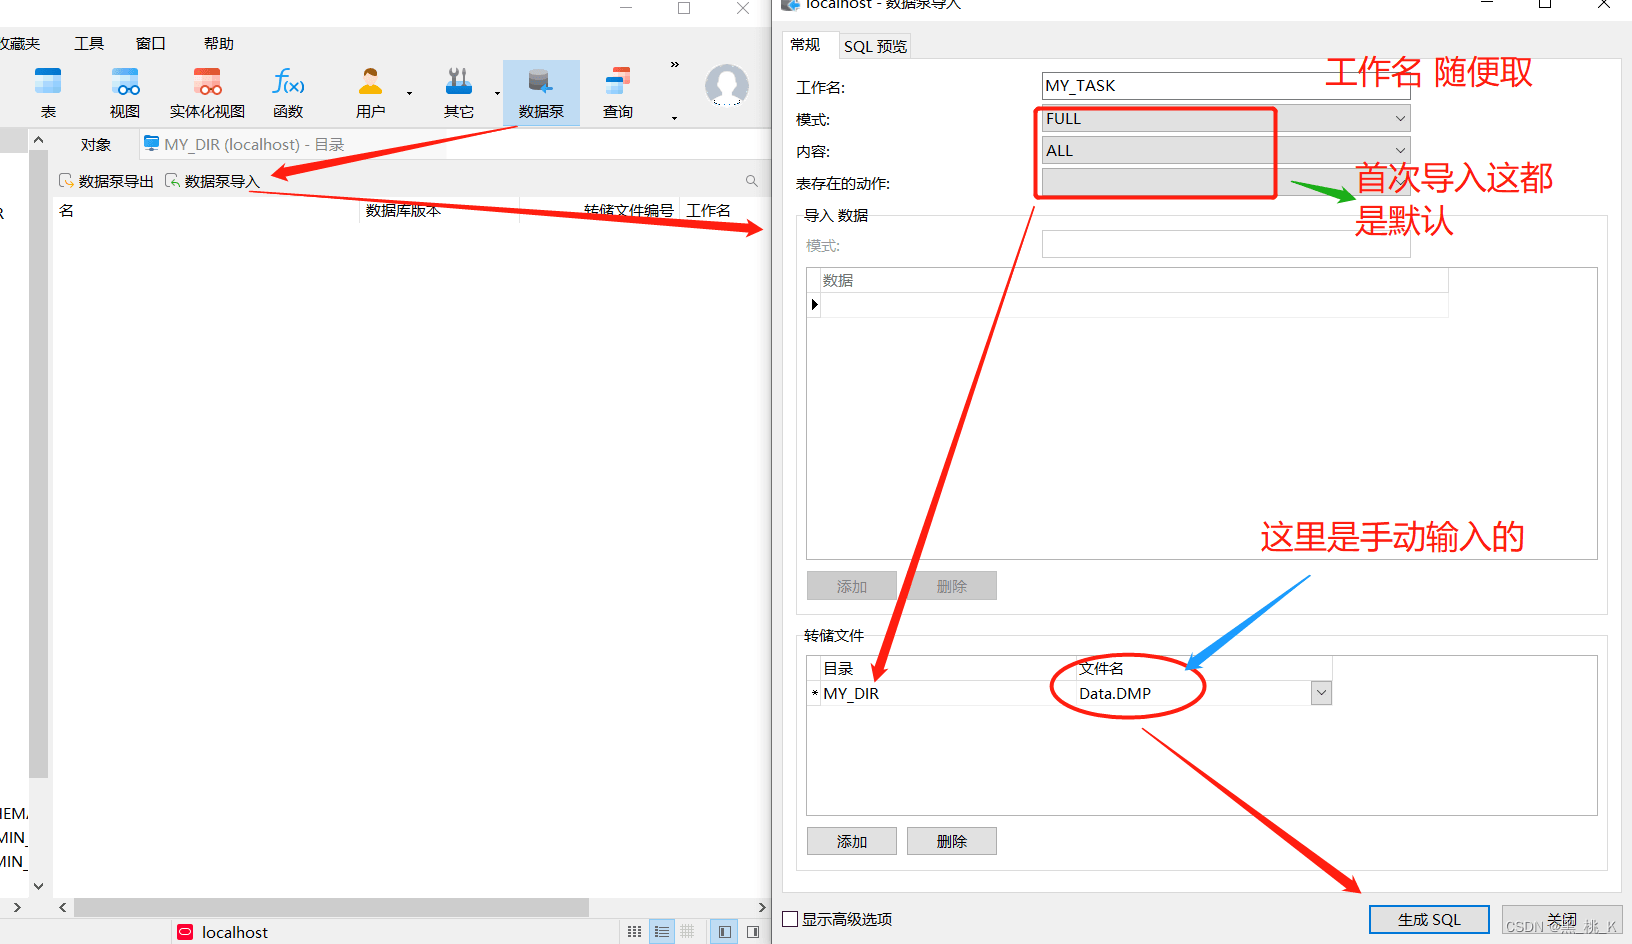Open the 其它 (Others) toolbar icon

point(459,92)
